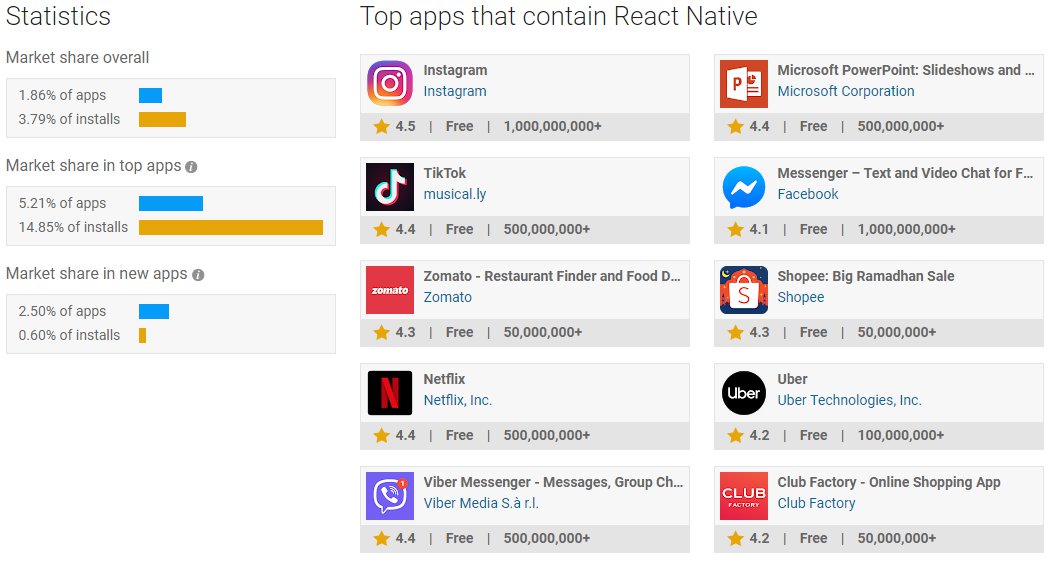Open Messenger – Text and Video Chat title

click(x=905, y=173)
